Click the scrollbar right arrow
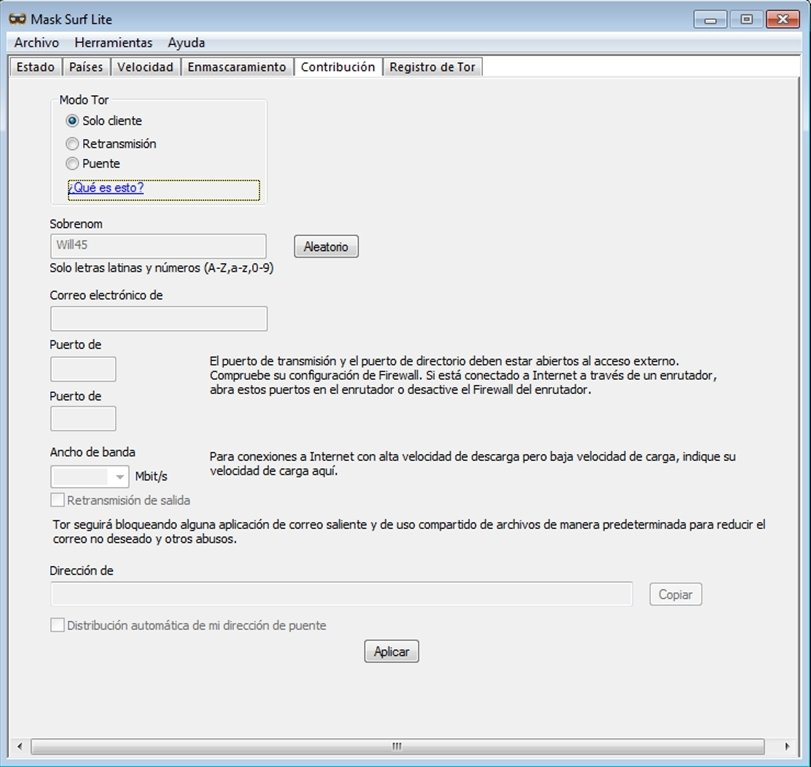 coord(787,746)
